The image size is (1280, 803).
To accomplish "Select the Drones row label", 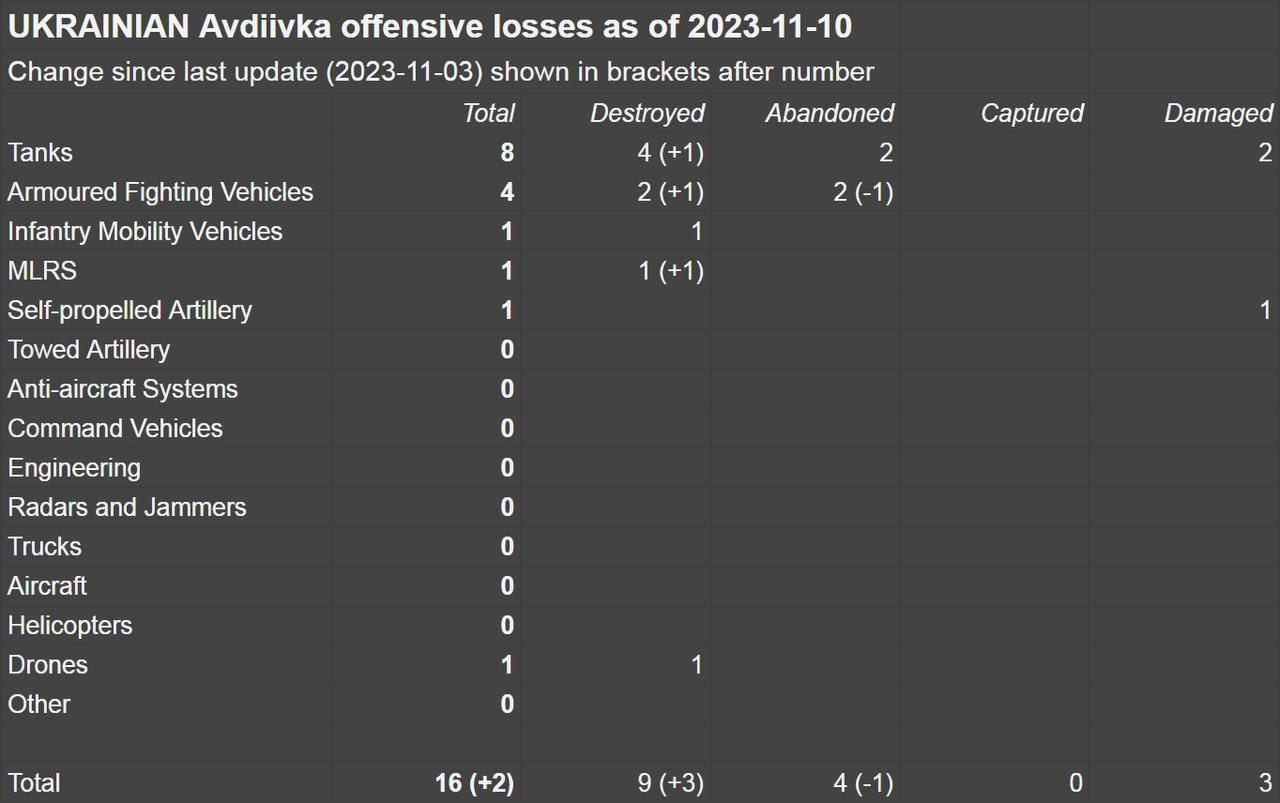I will [x=48, y=665].
